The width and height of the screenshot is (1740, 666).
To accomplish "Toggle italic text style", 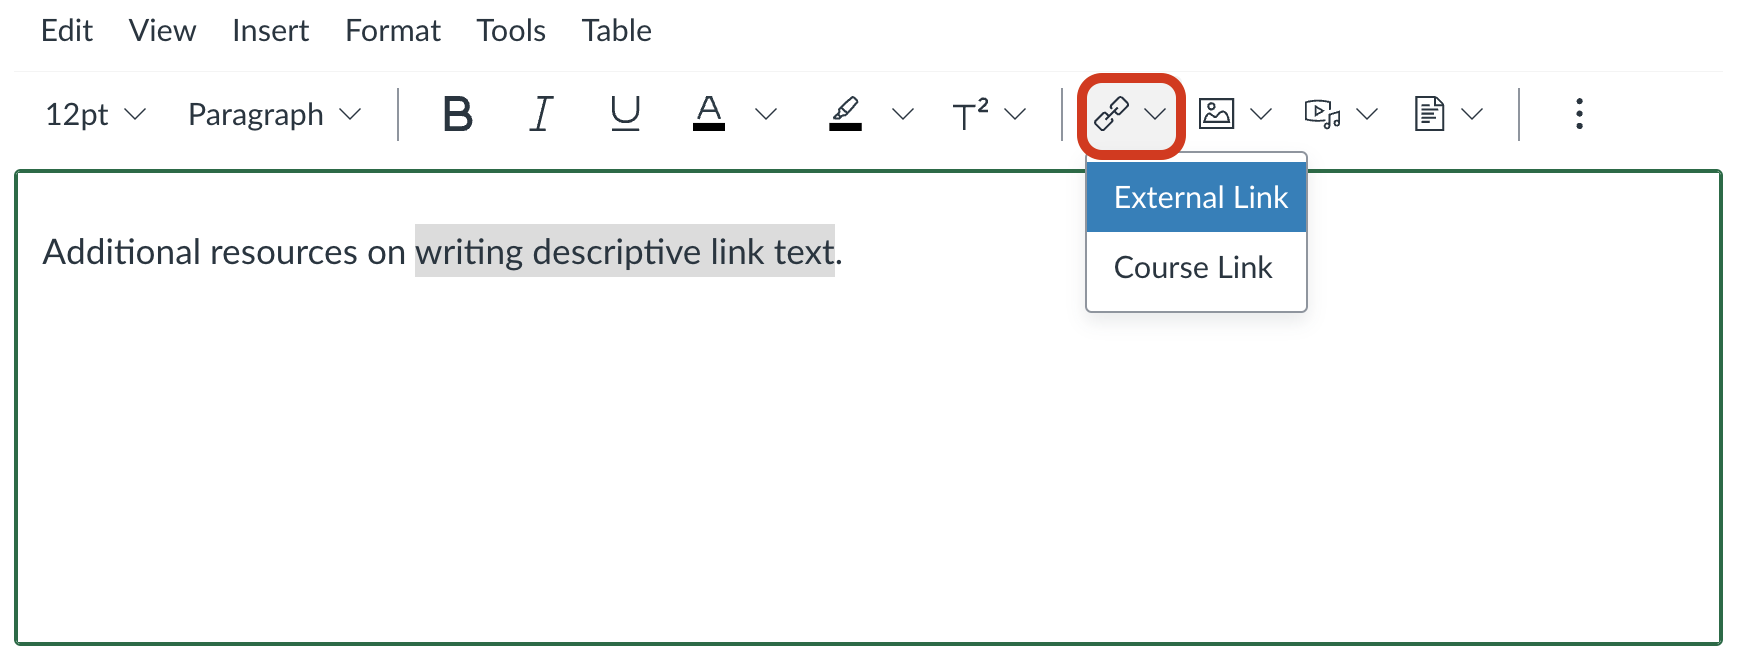I will 541,114.
